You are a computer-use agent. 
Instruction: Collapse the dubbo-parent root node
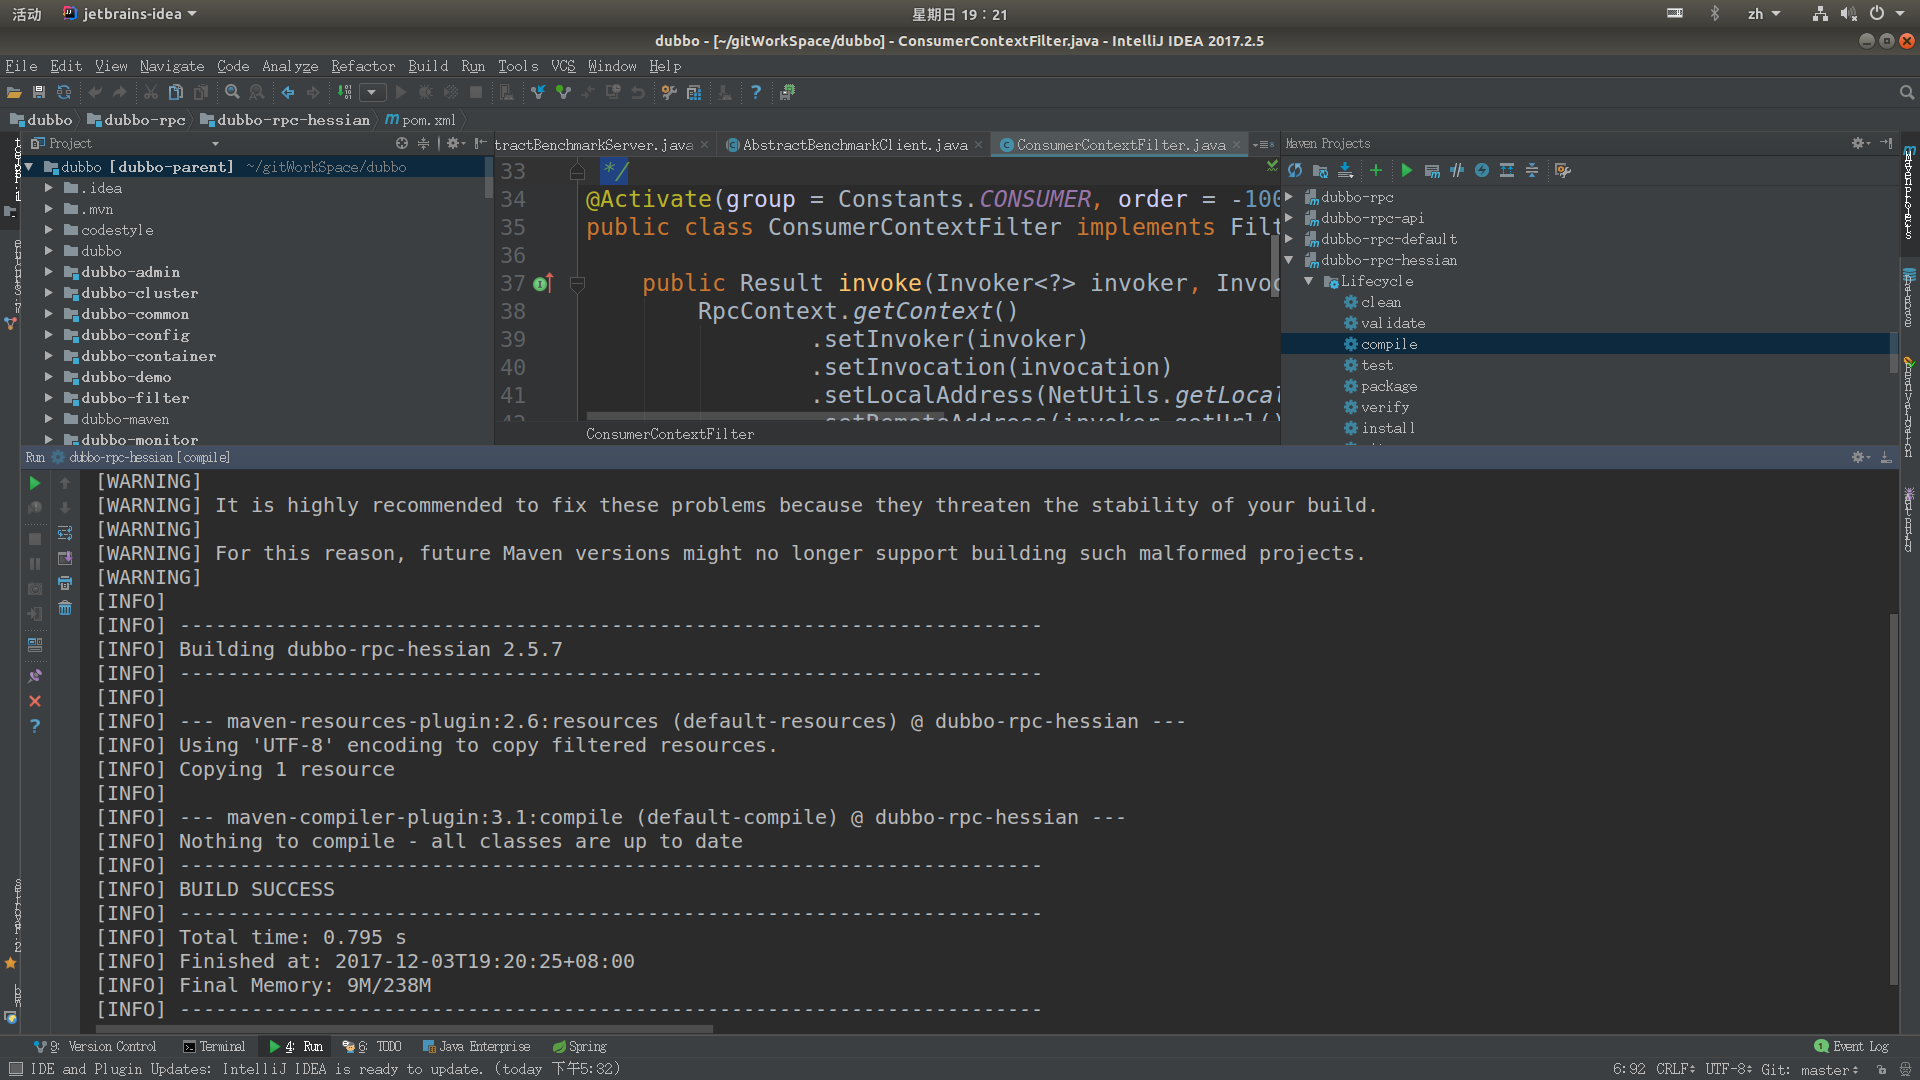[30, 167]
